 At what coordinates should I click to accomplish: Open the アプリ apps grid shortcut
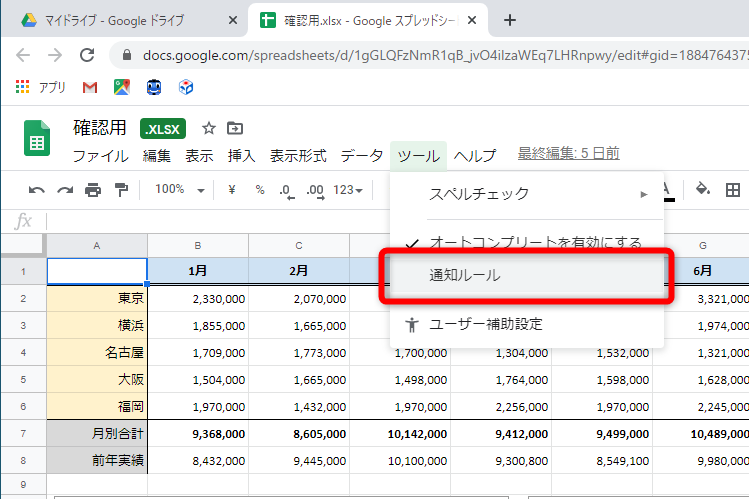click(40, 87)
